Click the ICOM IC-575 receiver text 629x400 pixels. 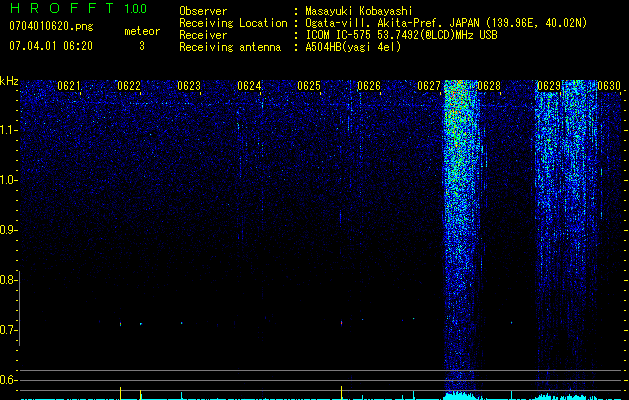coord(401,35)
